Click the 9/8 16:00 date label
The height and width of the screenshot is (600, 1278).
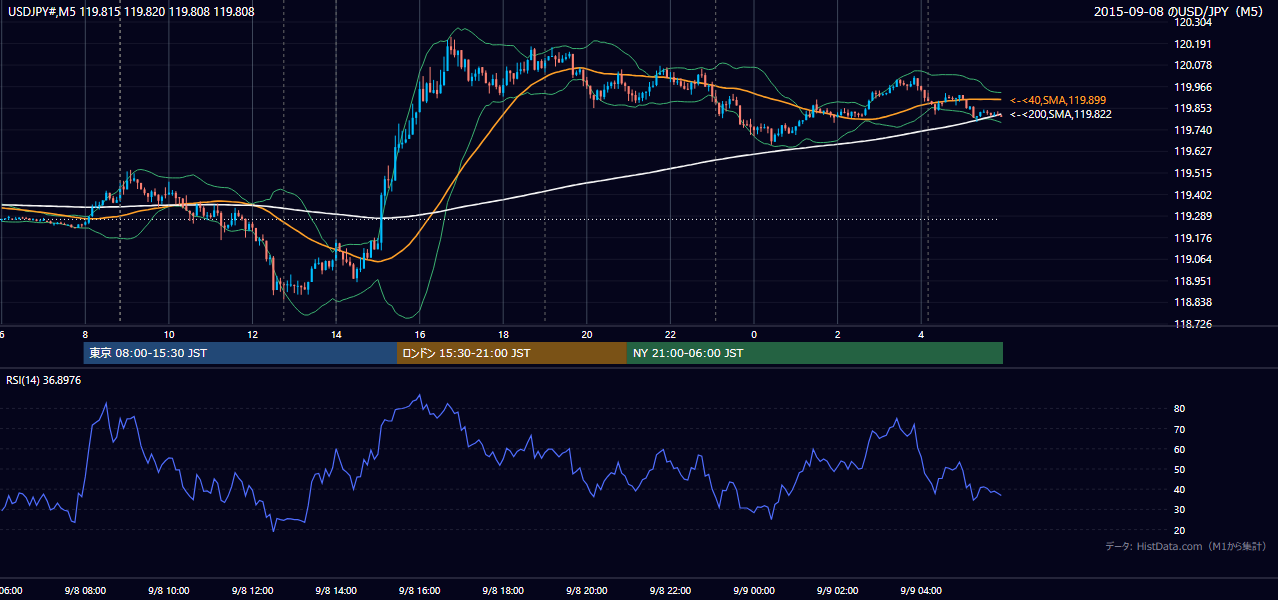click(419, 591)
